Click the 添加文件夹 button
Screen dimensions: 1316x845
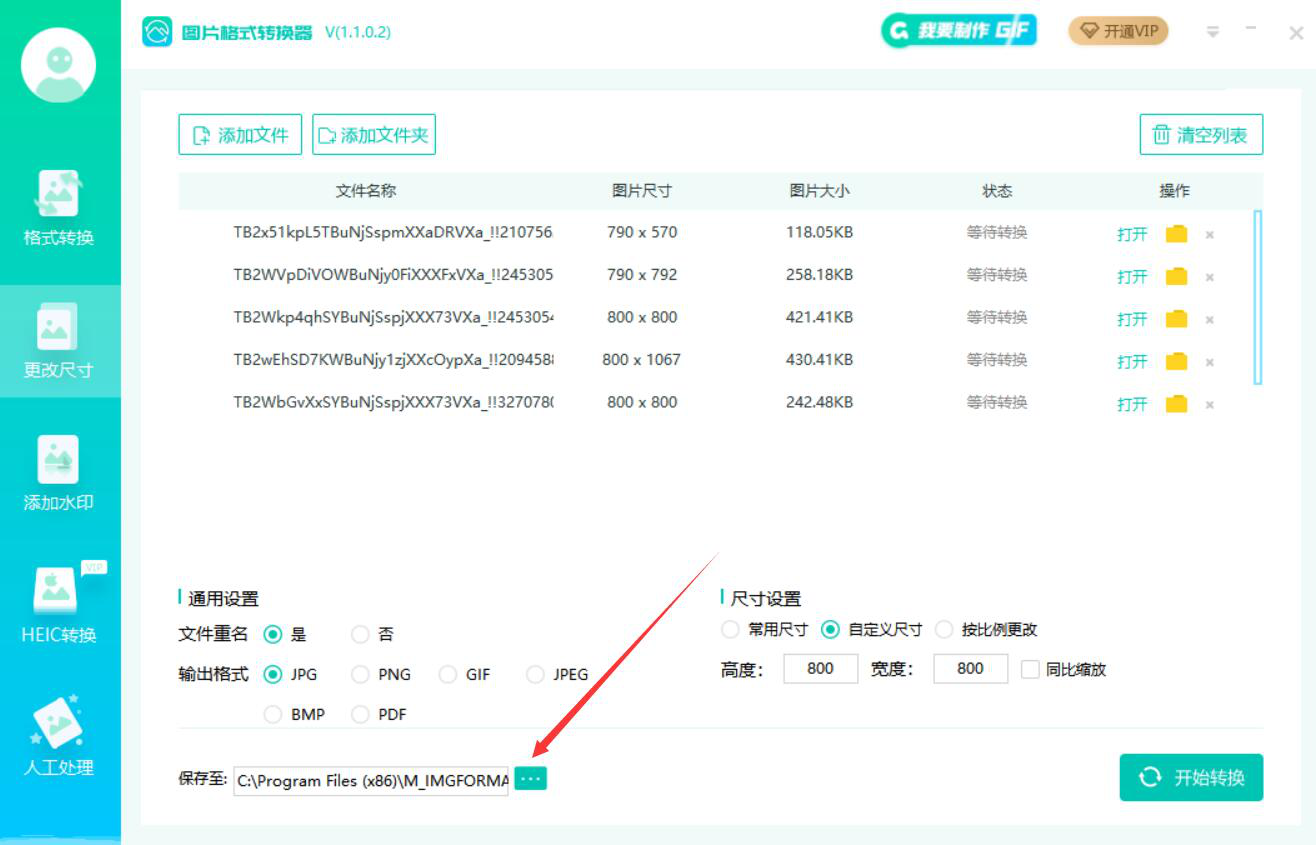pos(374,135)
